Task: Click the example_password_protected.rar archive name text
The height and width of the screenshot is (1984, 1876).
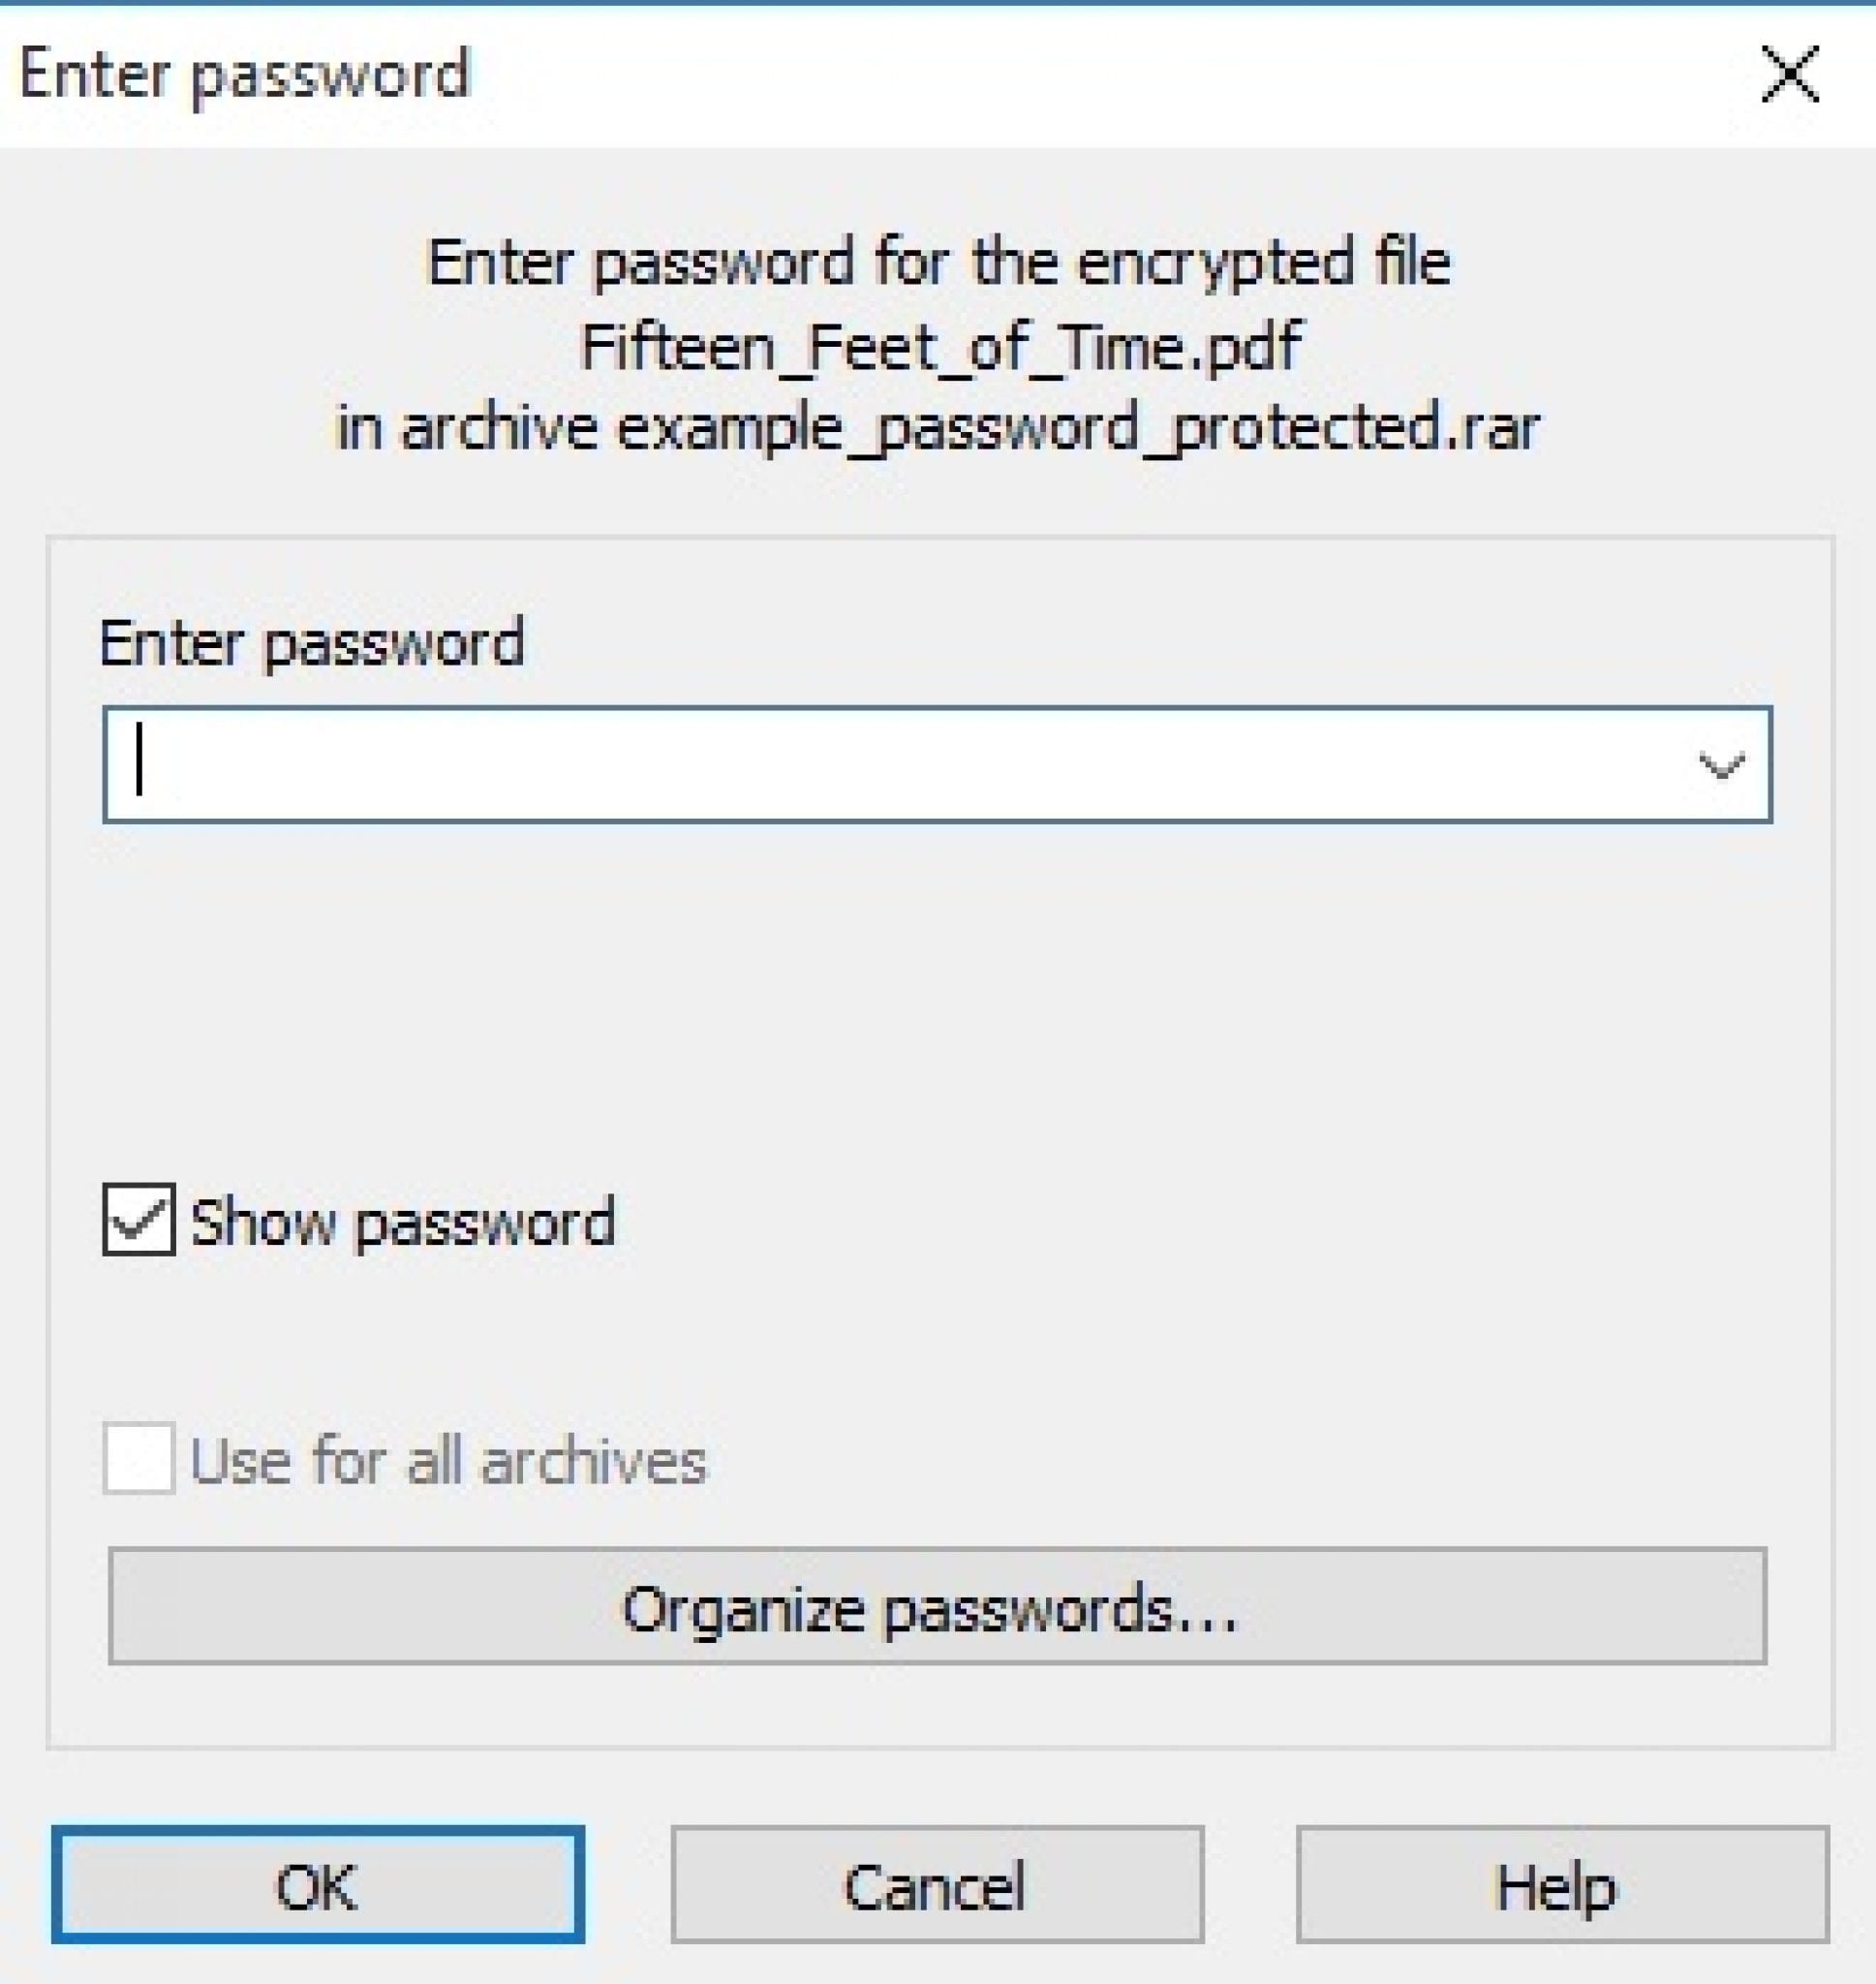Action: 1077,428
